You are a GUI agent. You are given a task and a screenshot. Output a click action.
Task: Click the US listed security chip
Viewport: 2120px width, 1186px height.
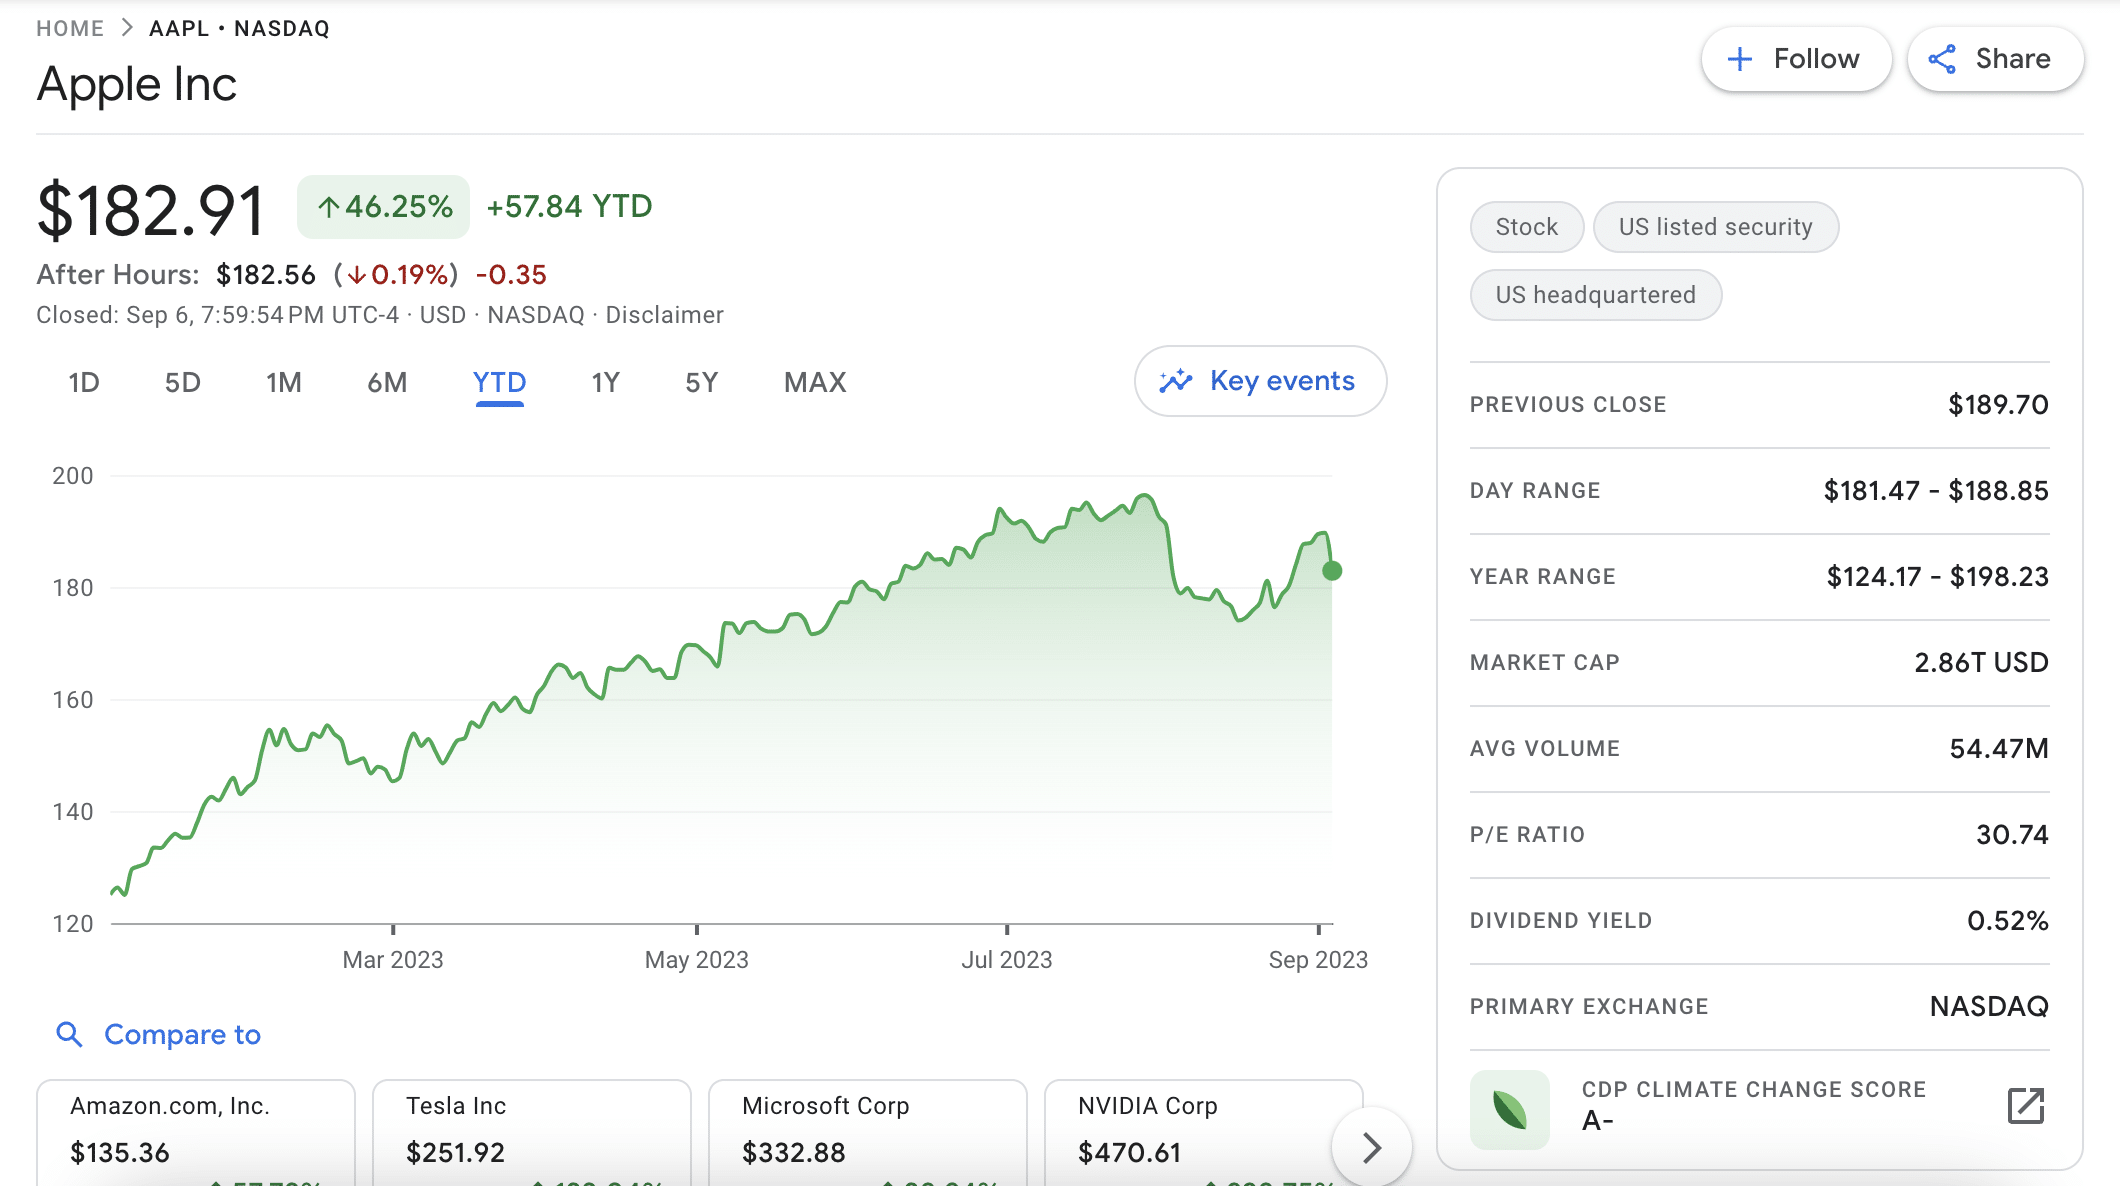tap(1716, 227)
